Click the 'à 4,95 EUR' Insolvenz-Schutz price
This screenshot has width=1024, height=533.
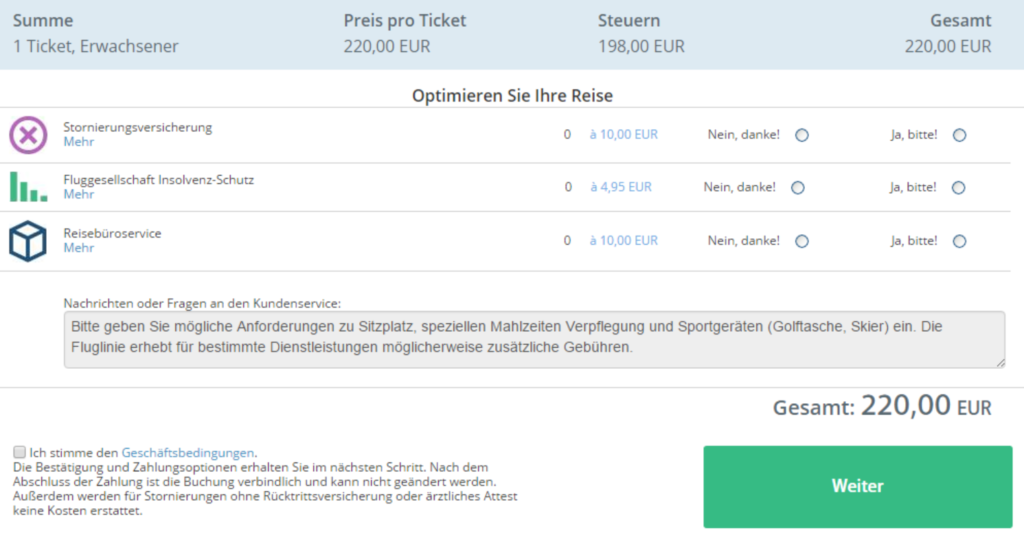point(620,187)
